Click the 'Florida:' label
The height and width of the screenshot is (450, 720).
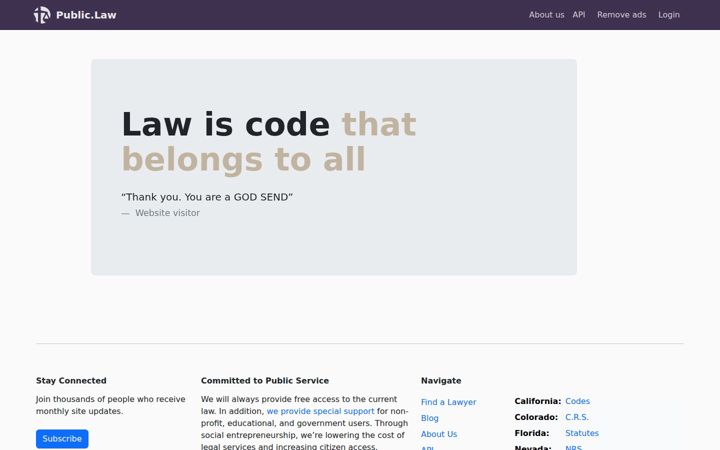coord(532,433)
